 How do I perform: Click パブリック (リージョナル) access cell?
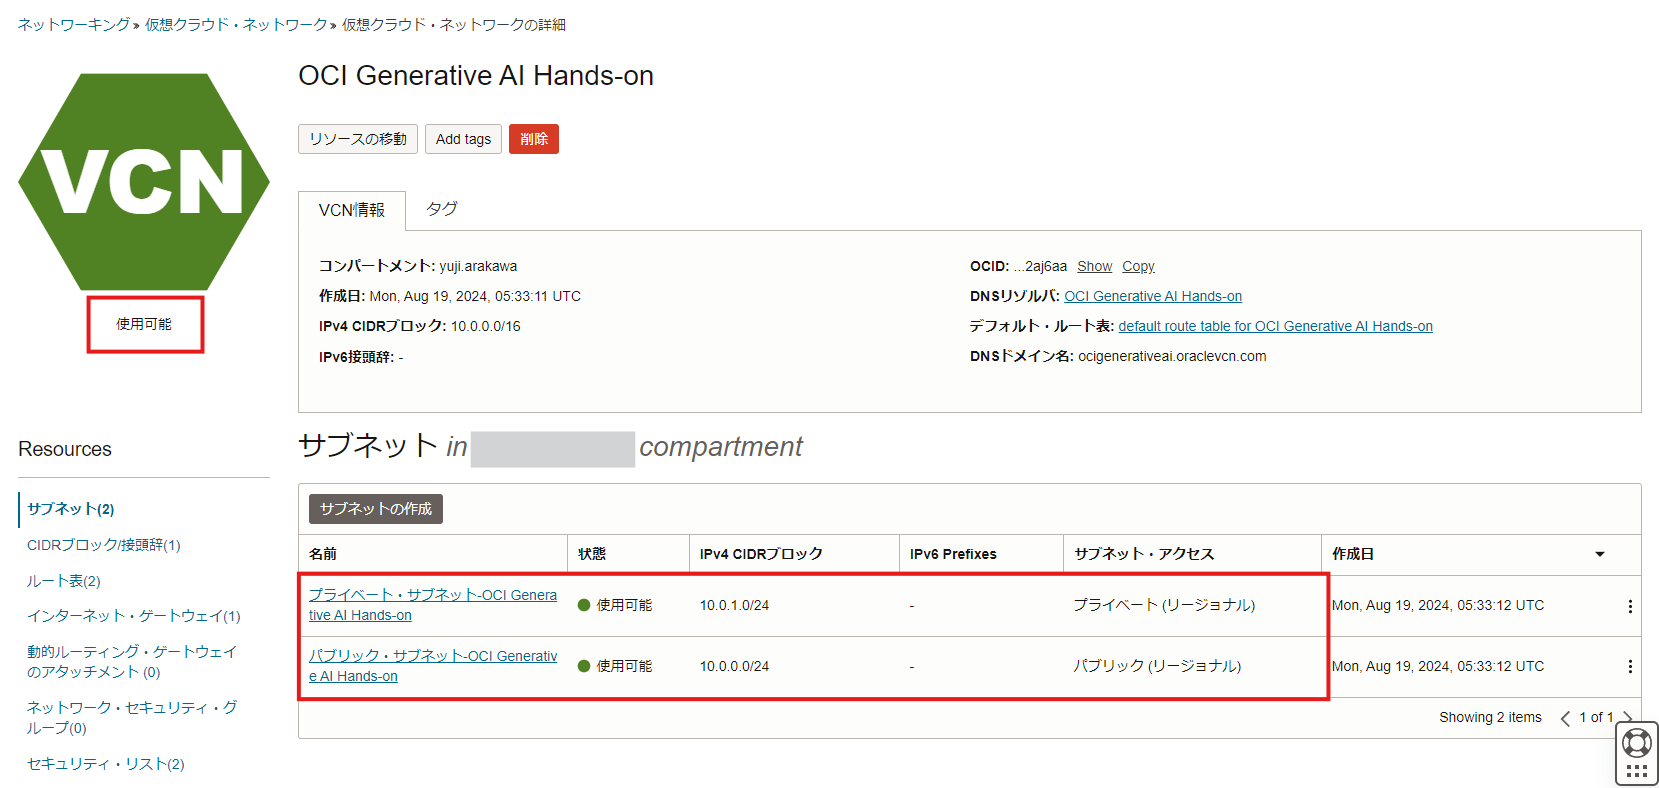click(x=1157, y=666)
